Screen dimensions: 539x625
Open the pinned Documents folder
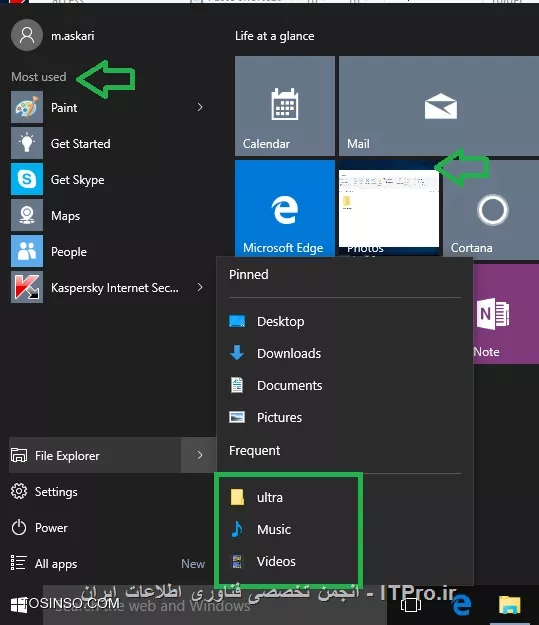click(x=345, y=385)
